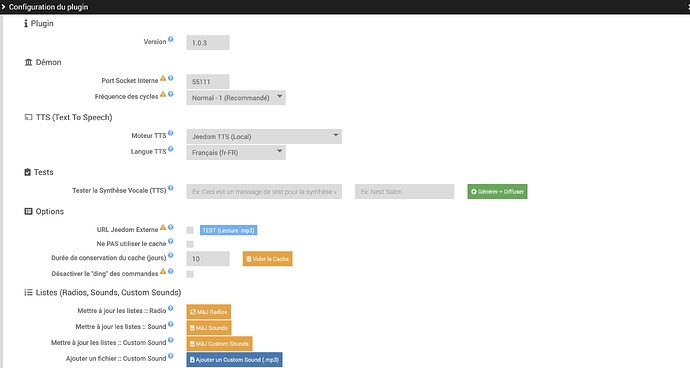Click help icon next to URL Jeedom Externe
The height and width of the screenshot is (368, 690).
tap(171, 227)
